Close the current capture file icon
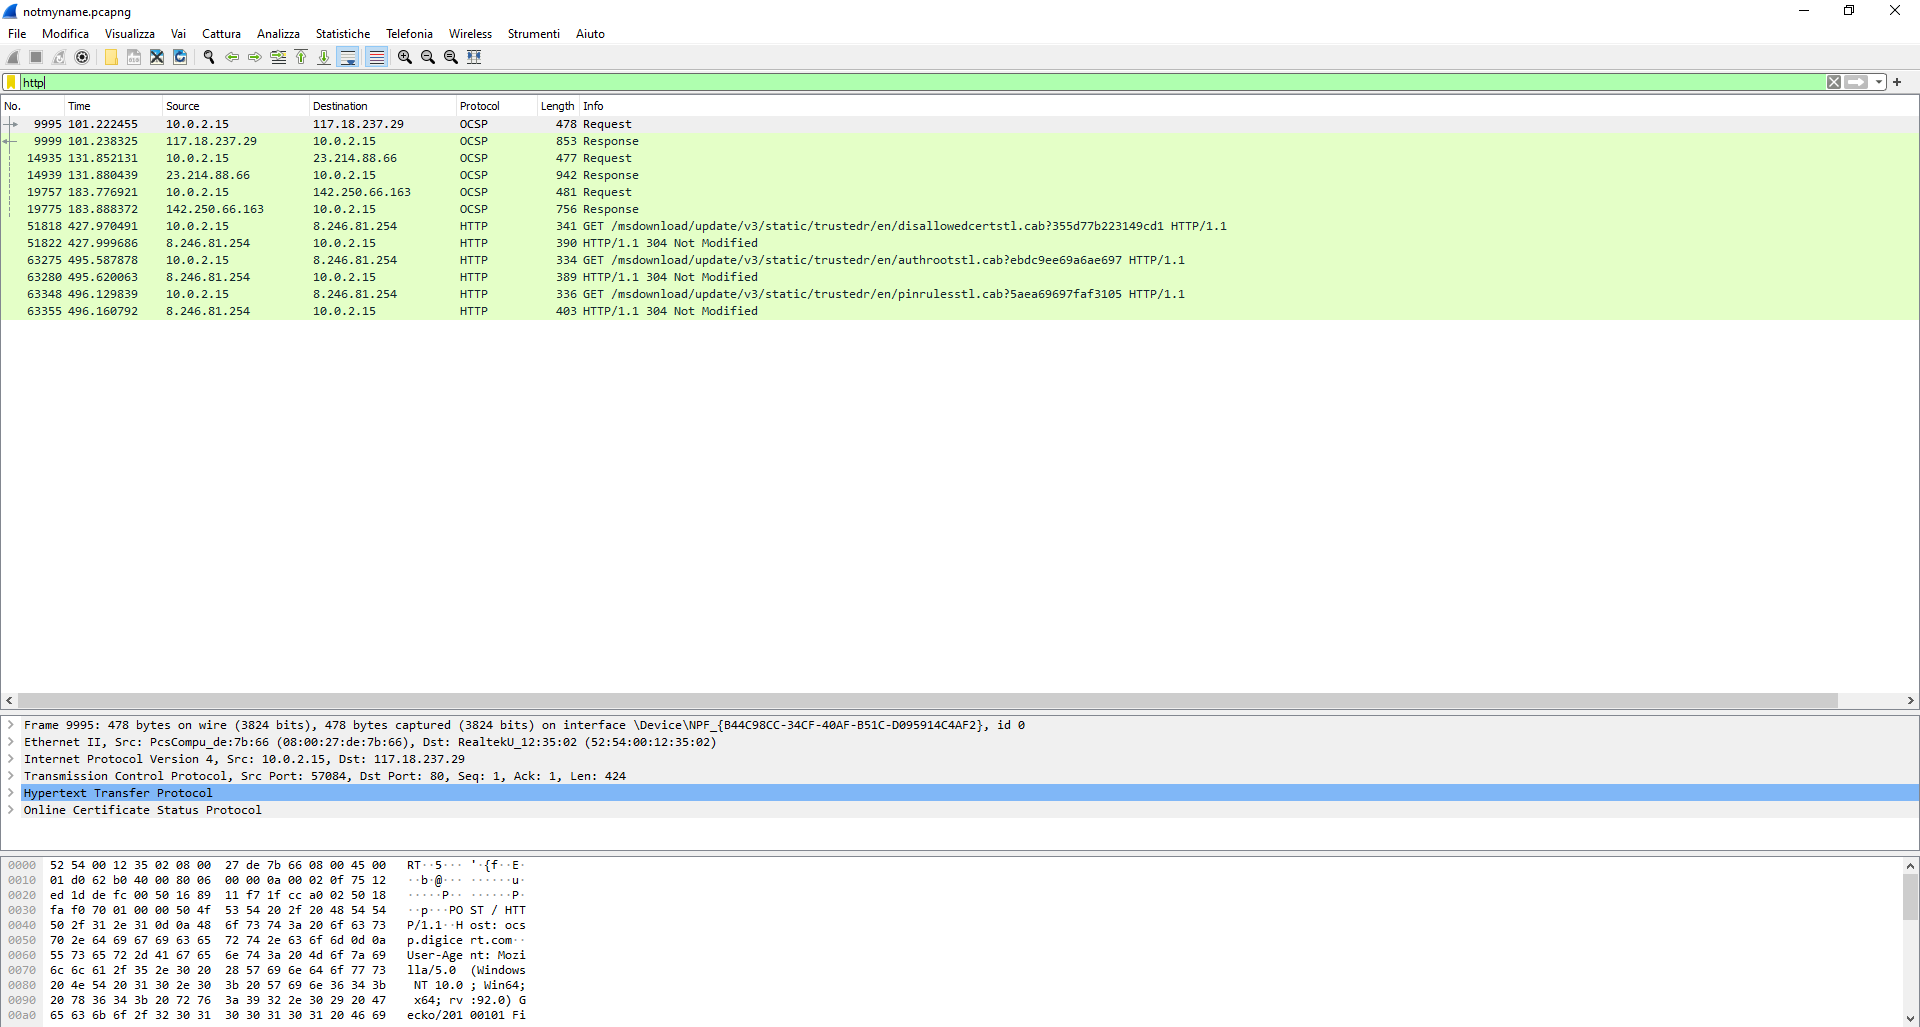The width and height of the screenshot is (1920, 1027). click(x=157, y=57)
